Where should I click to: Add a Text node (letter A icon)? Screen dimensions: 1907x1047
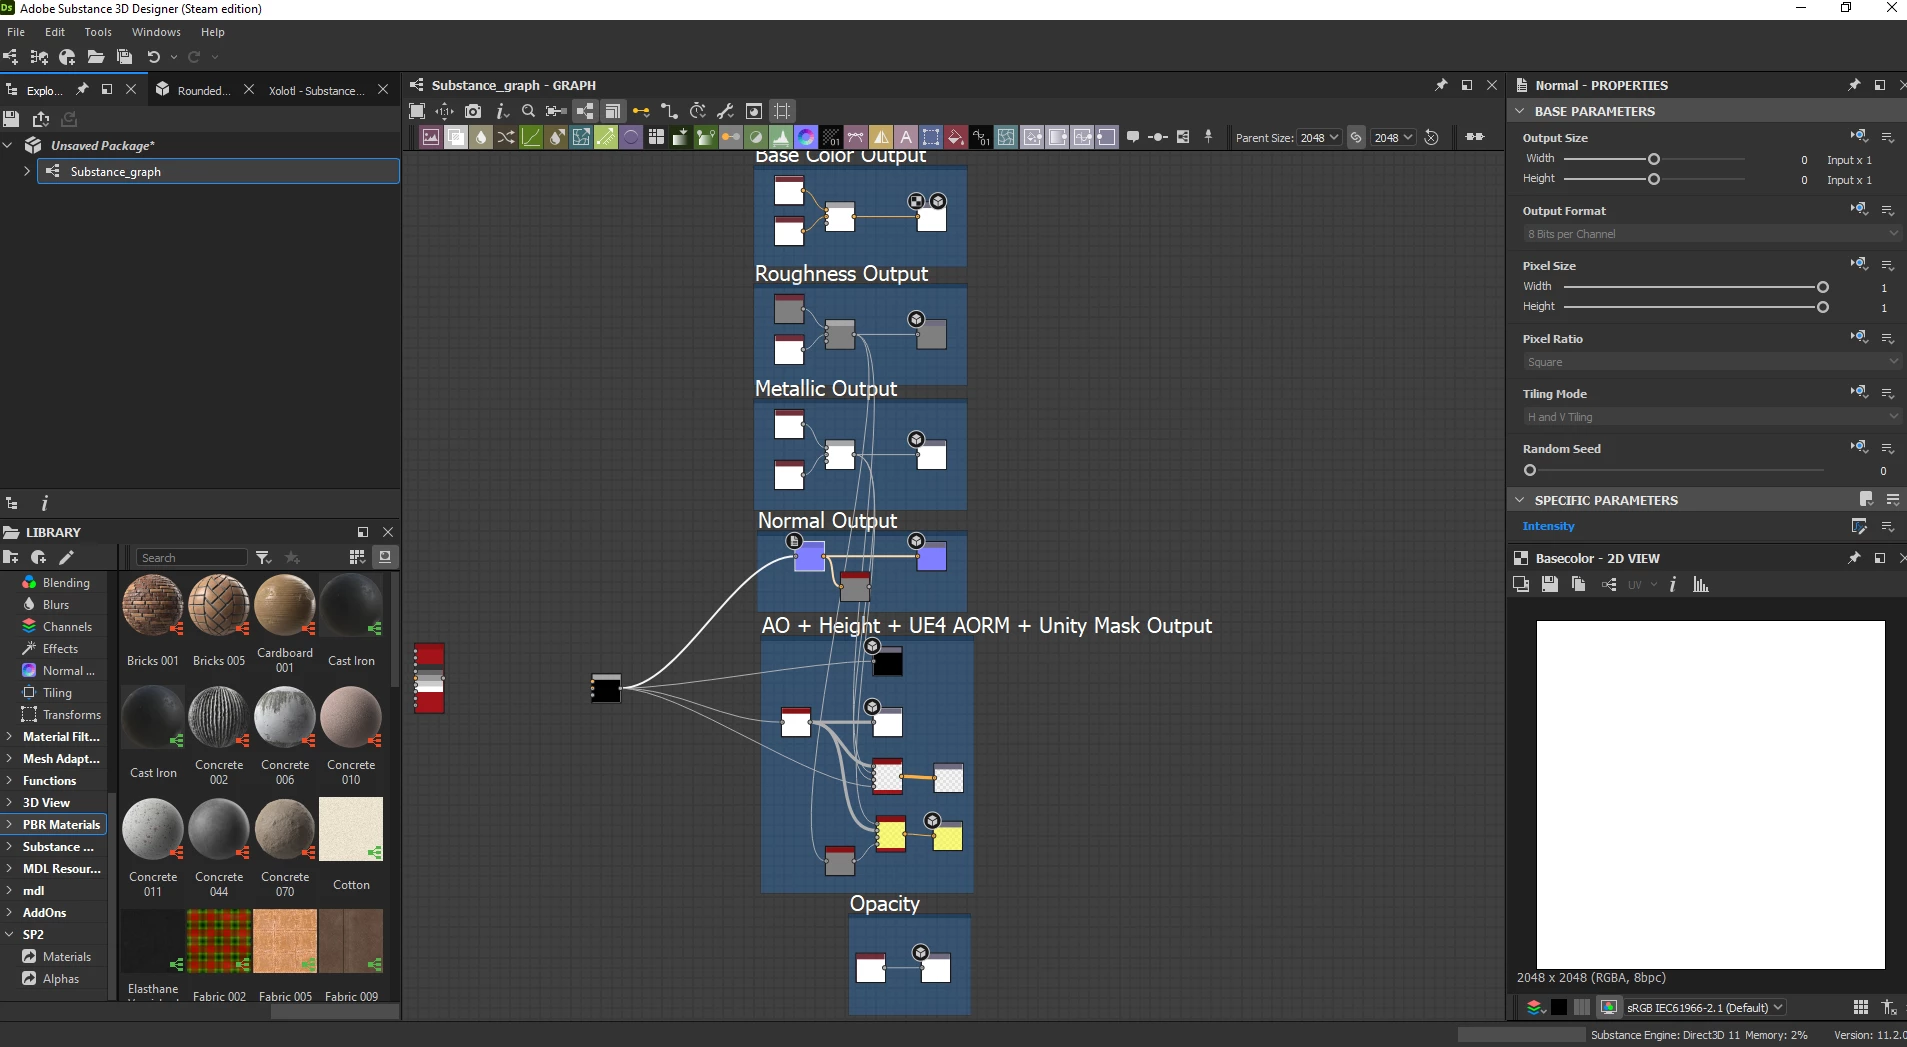coord(906,137)
